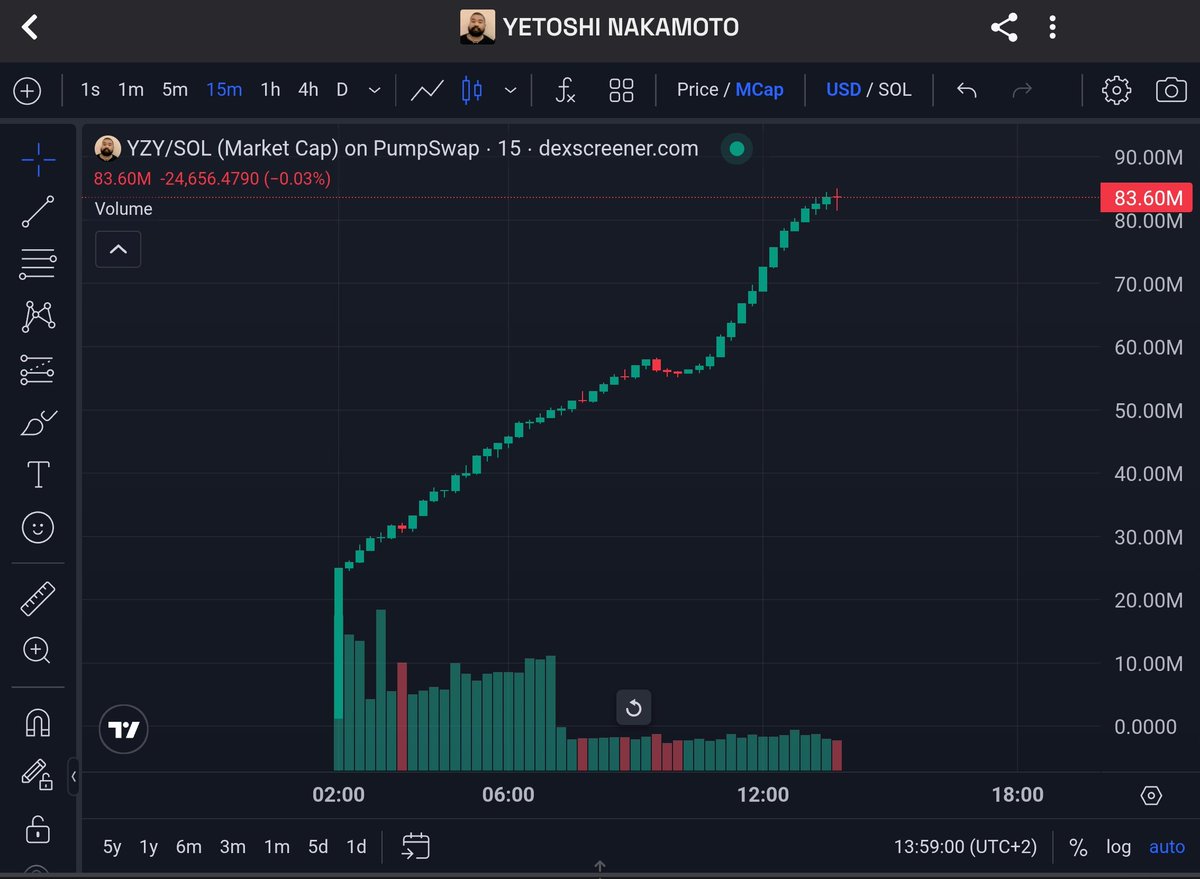Expand the timeframe dropdown arrow
1200x879 pixels.
(374, 90)
